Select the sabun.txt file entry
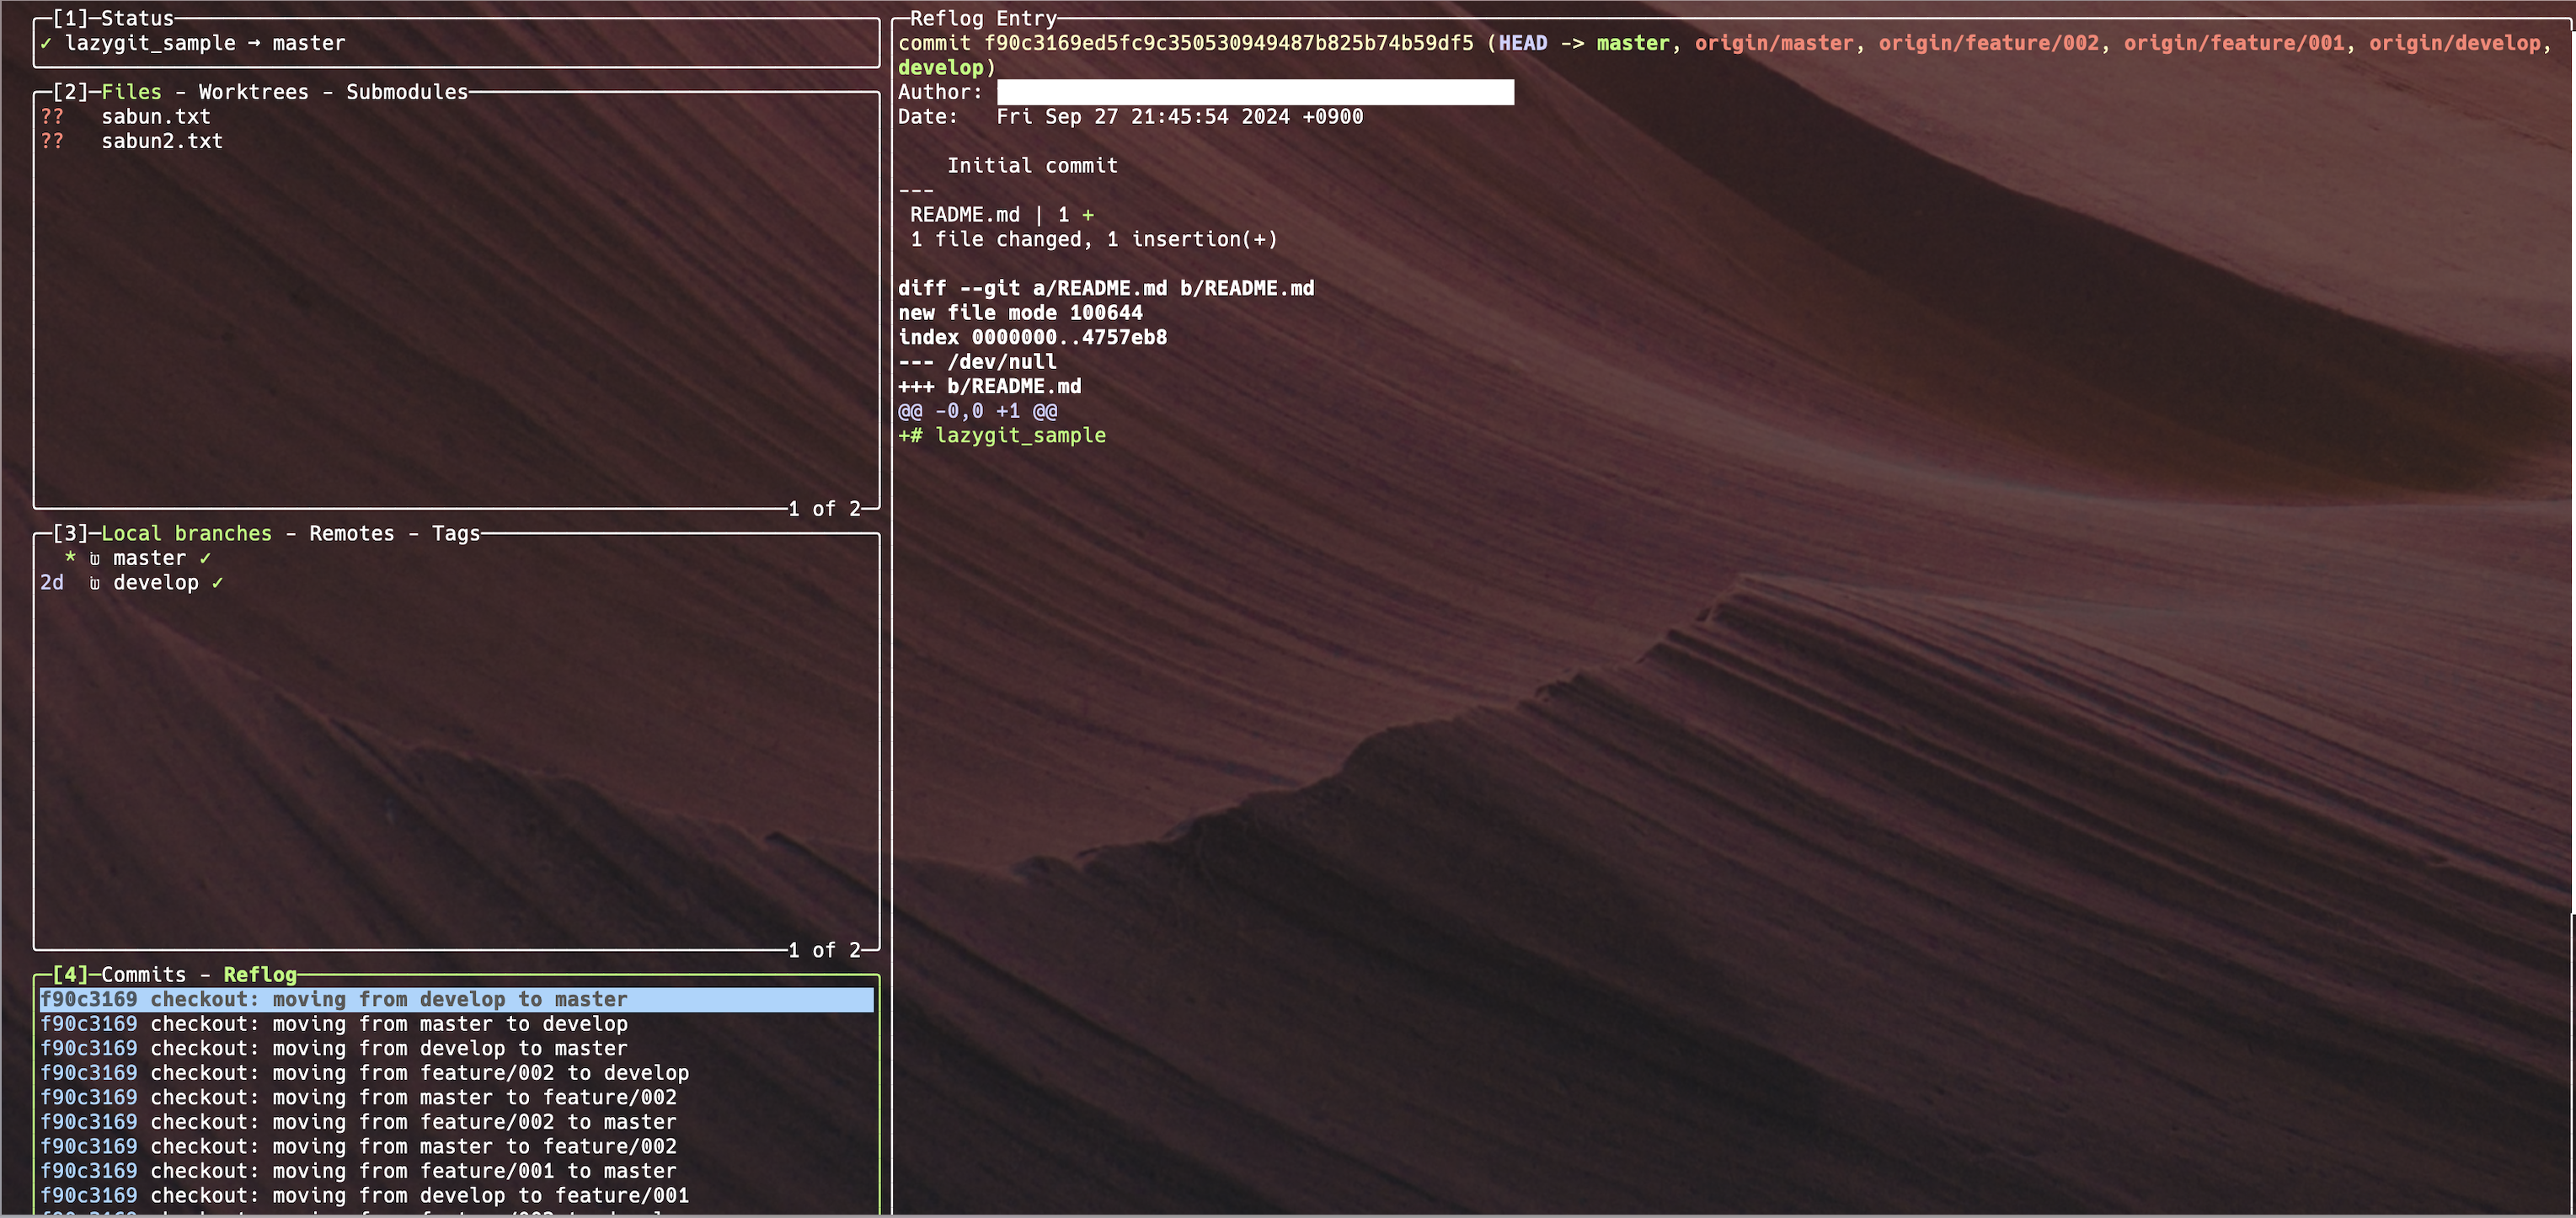Image resolution: width=2576 pixels, height=1218 pixels. pyautogui.click(x=155, y=116)
